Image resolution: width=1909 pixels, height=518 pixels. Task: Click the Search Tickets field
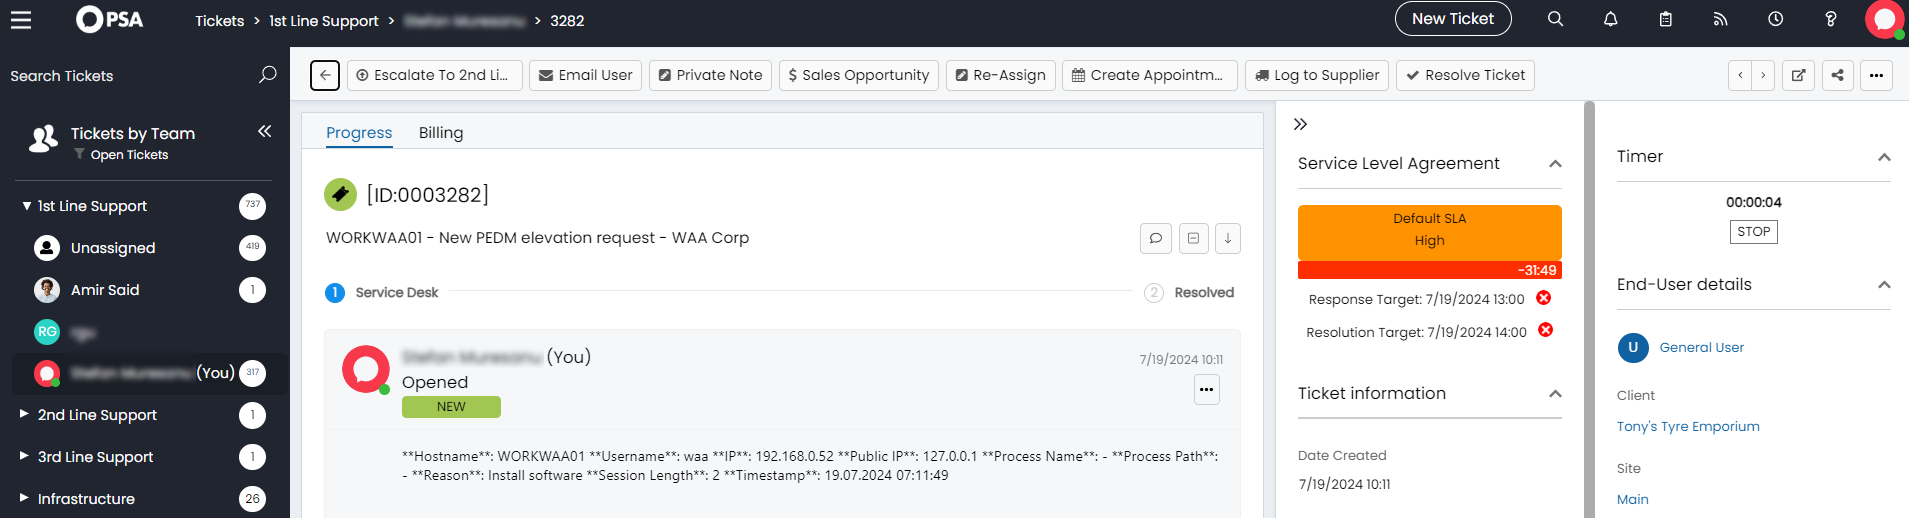click(130, 76)
